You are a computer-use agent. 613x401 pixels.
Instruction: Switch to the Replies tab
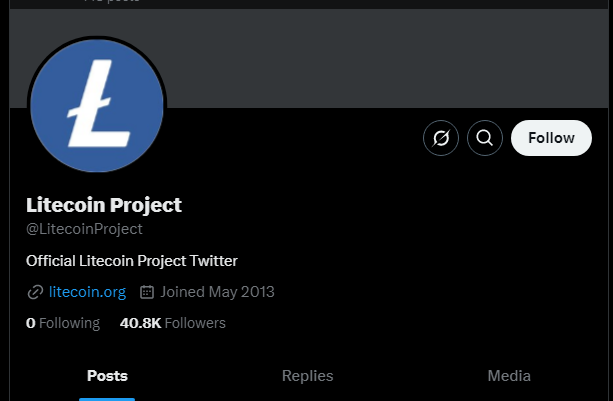coord(307,376)
